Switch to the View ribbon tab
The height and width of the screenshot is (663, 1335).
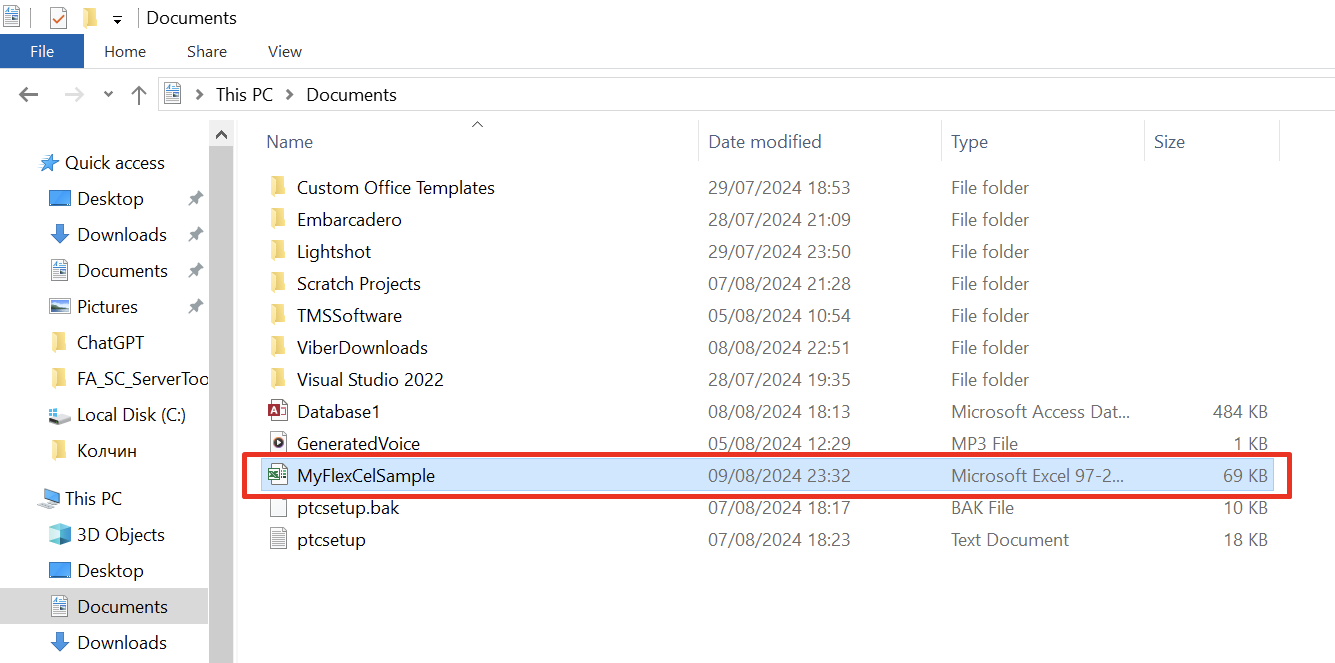coord(284,51)
